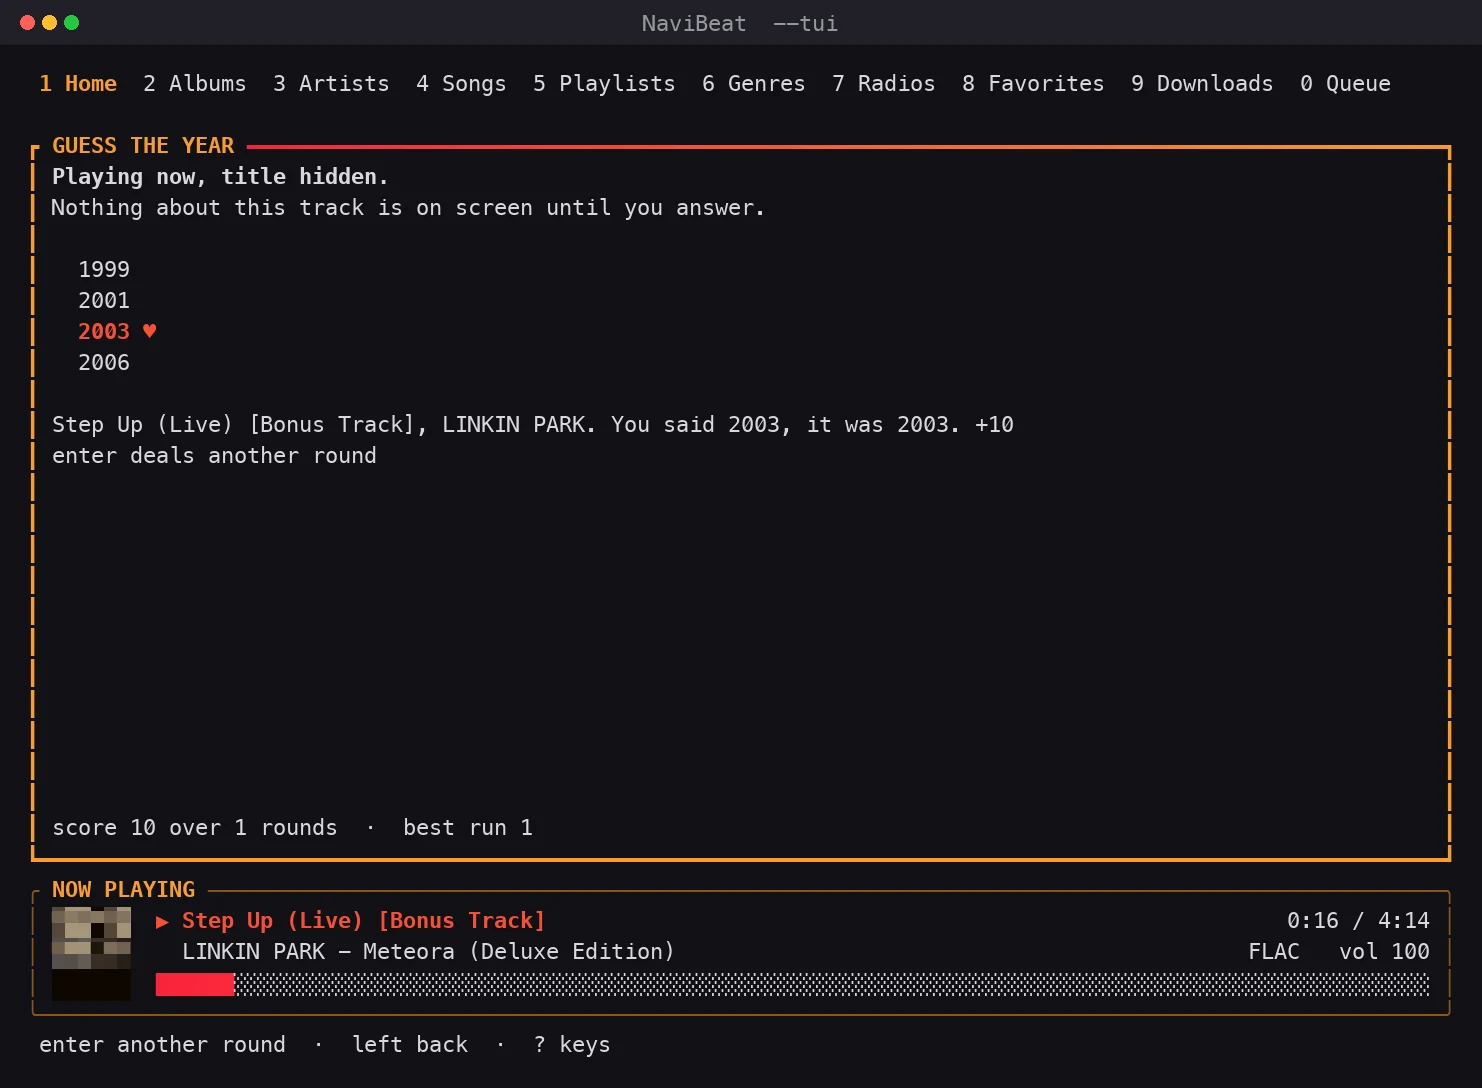Open the Artists tab
Viewport: 1482px width, 1088px height.
click(x=331, y=84)
